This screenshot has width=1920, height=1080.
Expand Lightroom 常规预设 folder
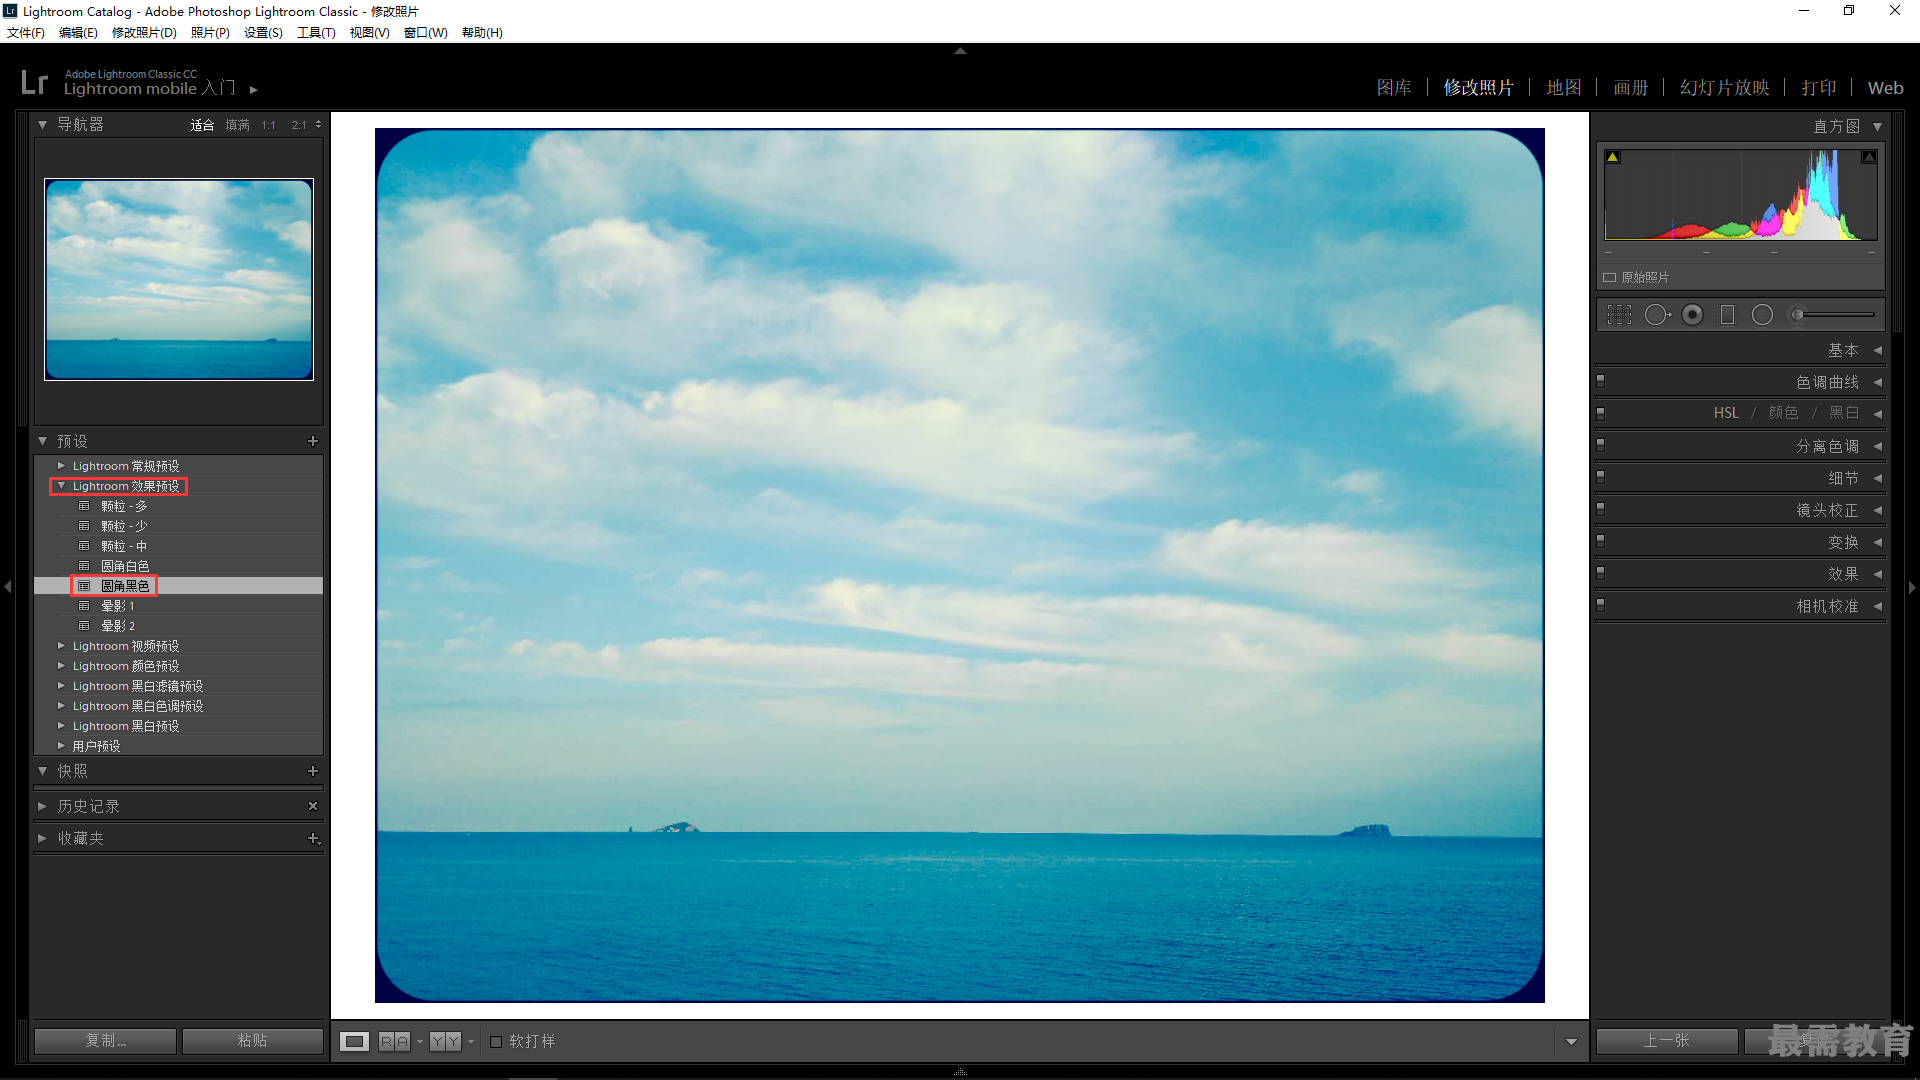pos(61,466)
